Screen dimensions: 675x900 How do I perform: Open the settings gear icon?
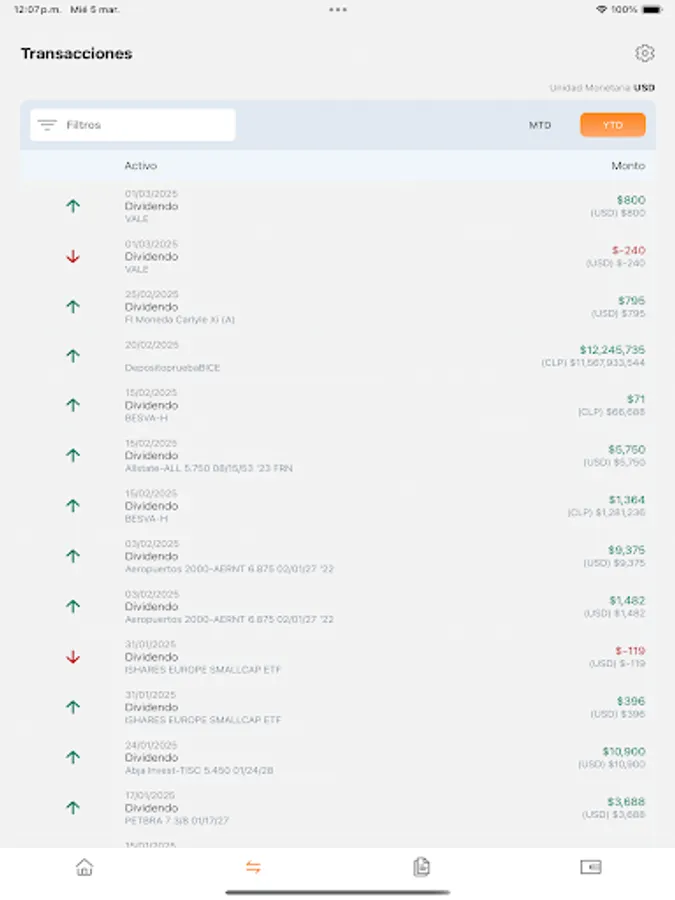click(x=645, y=53)
